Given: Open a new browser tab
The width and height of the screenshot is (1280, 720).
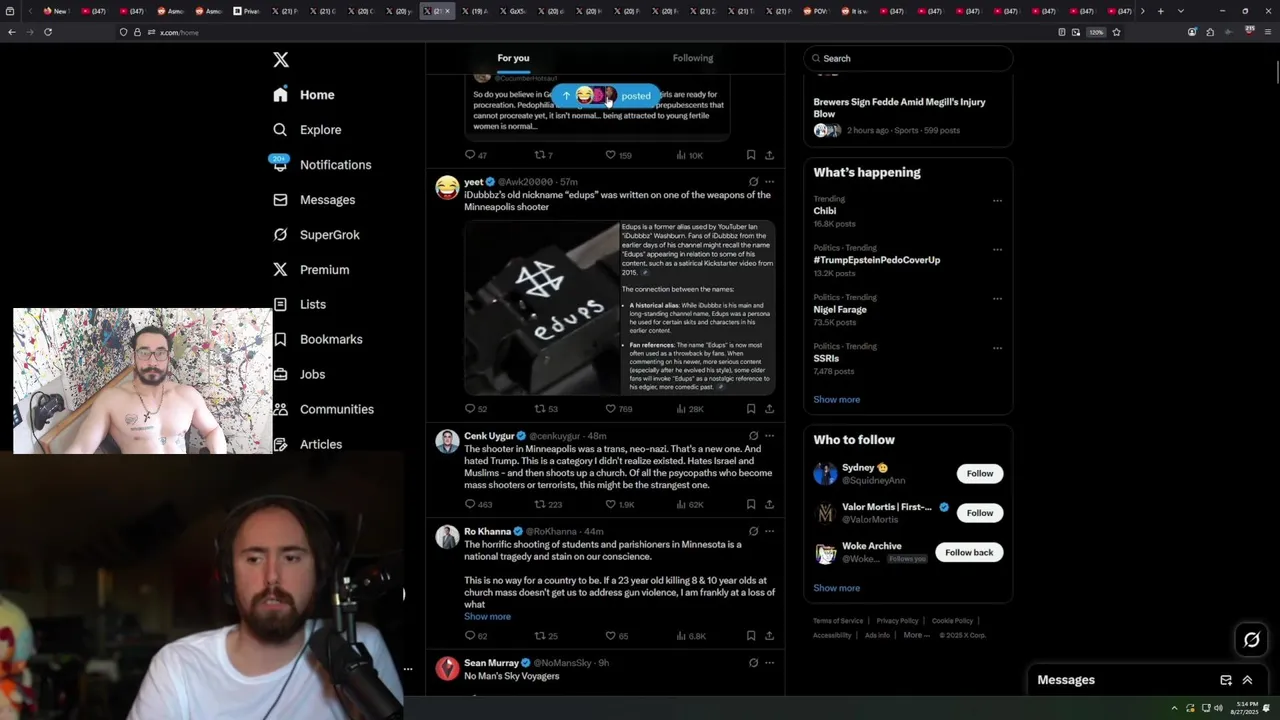Looking at the screenshot, I should (x=1160, y=11).
